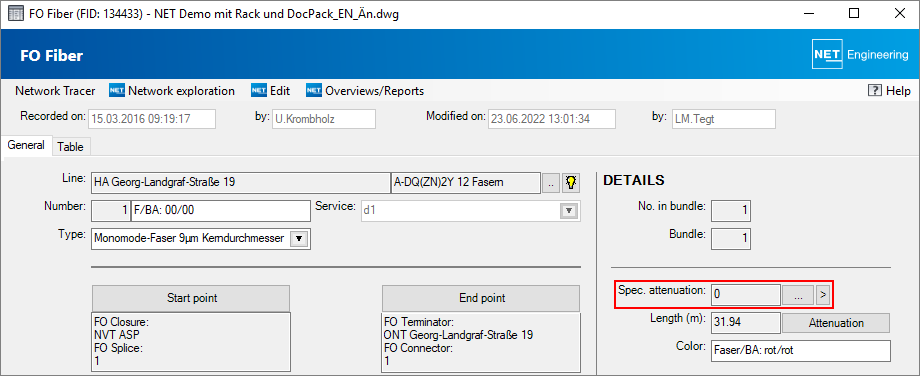Click the '..' button beside the Line field
Image resolution: width=920 pixels, height=376 pixels.
[x=550, y=183]
